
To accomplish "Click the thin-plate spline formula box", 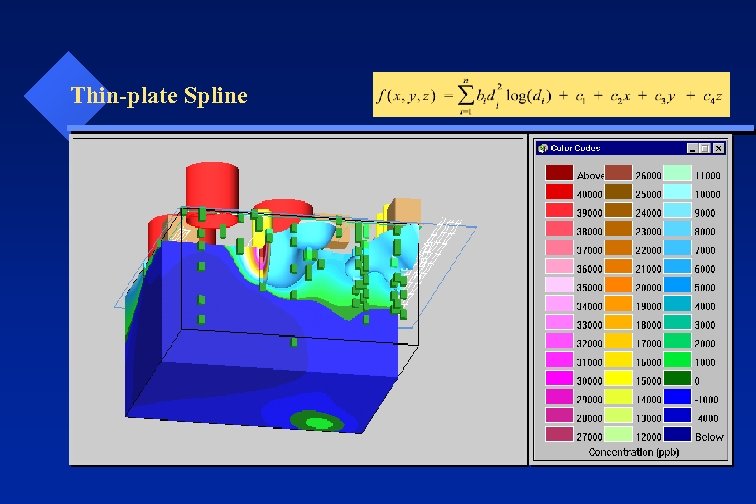I will [551, 95].
